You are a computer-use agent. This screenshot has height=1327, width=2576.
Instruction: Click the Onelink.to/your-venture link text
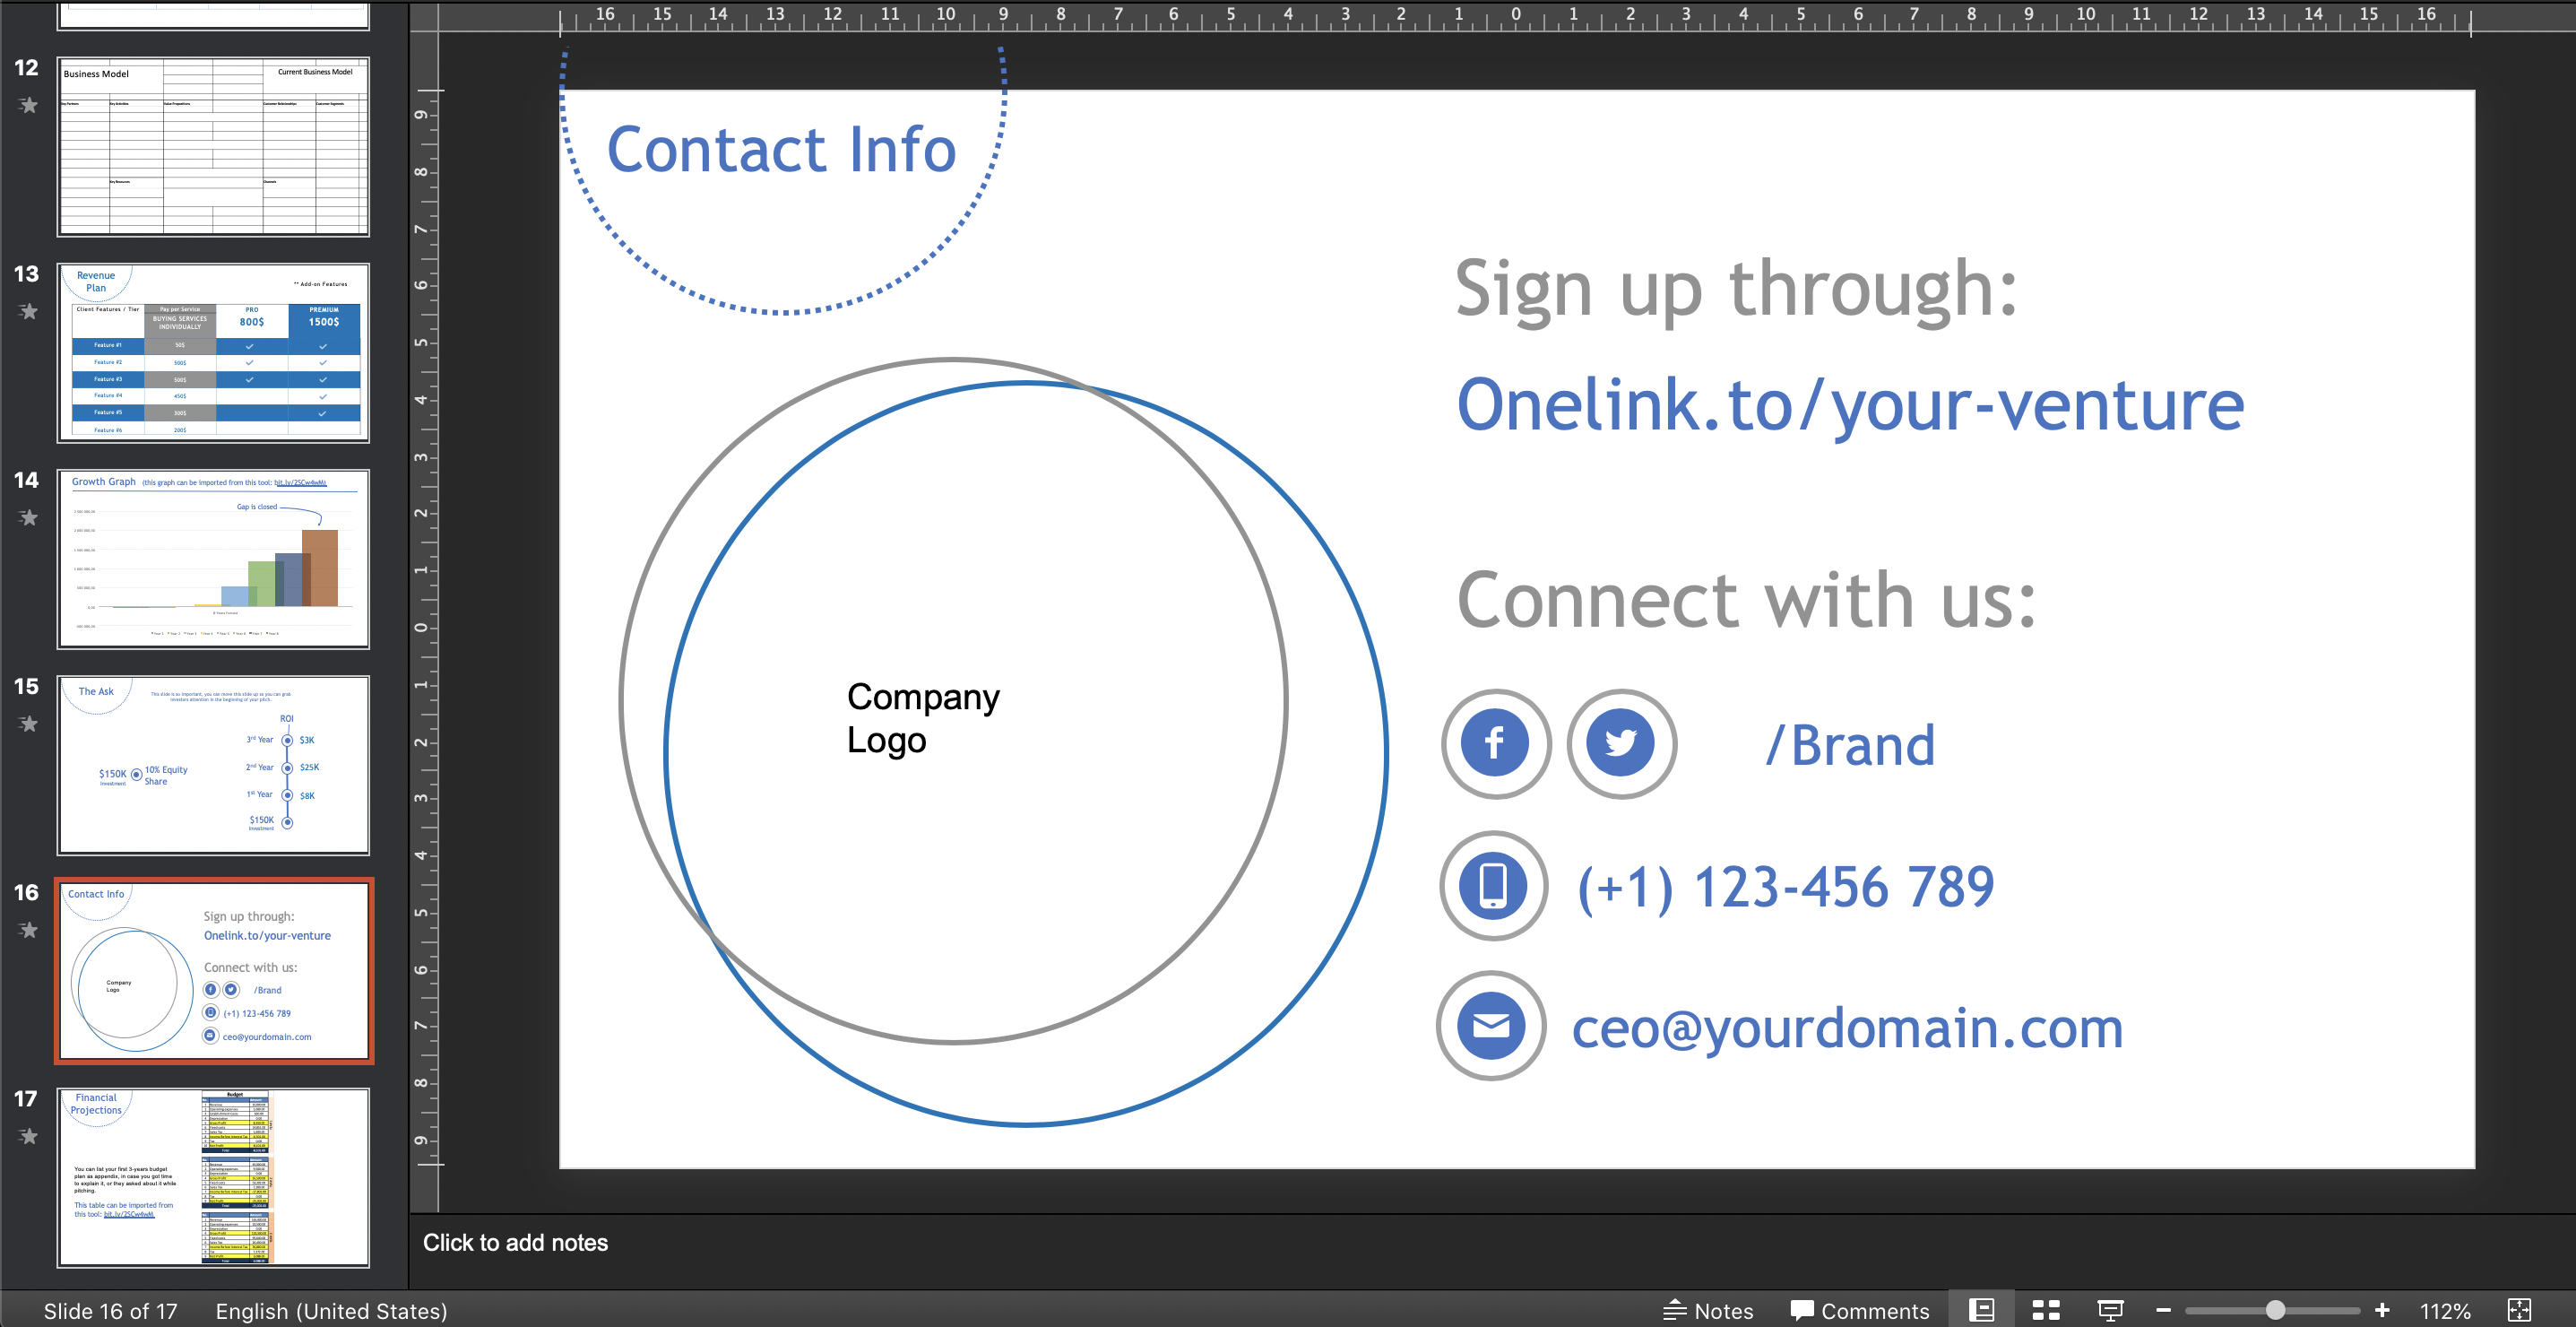1850,405
